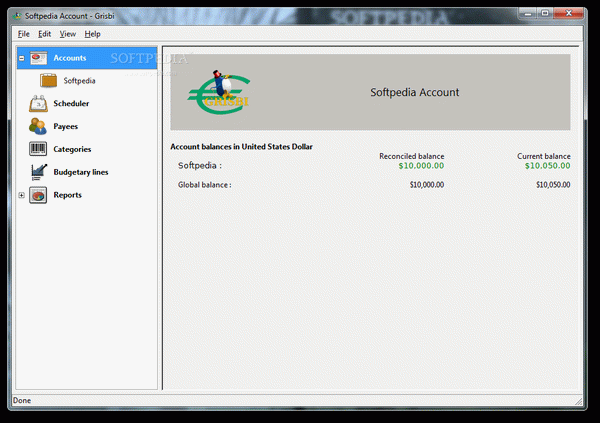Maximize the Grisbi window
This screenshot has height=423, width=600.
point(545,14)
